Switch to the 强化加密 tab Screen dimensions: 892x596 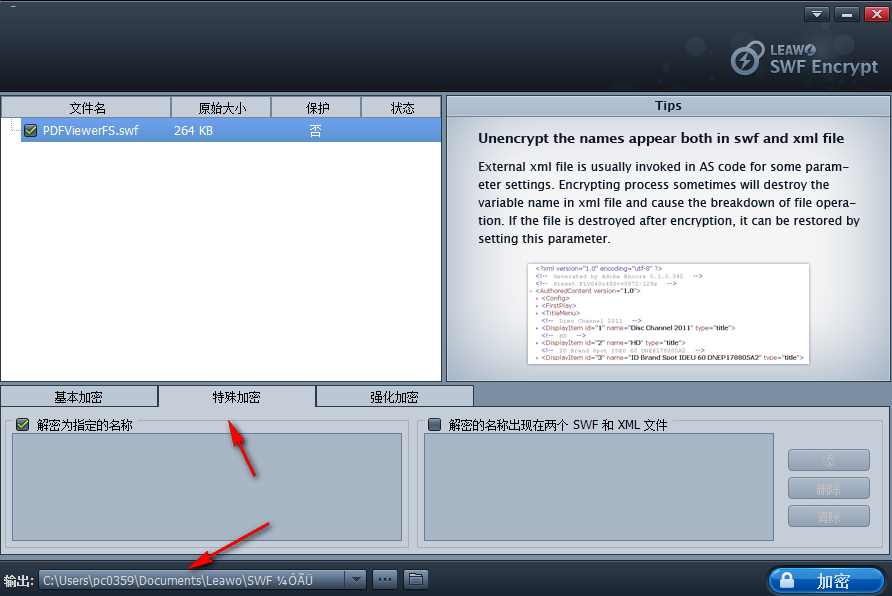(394, 396)
